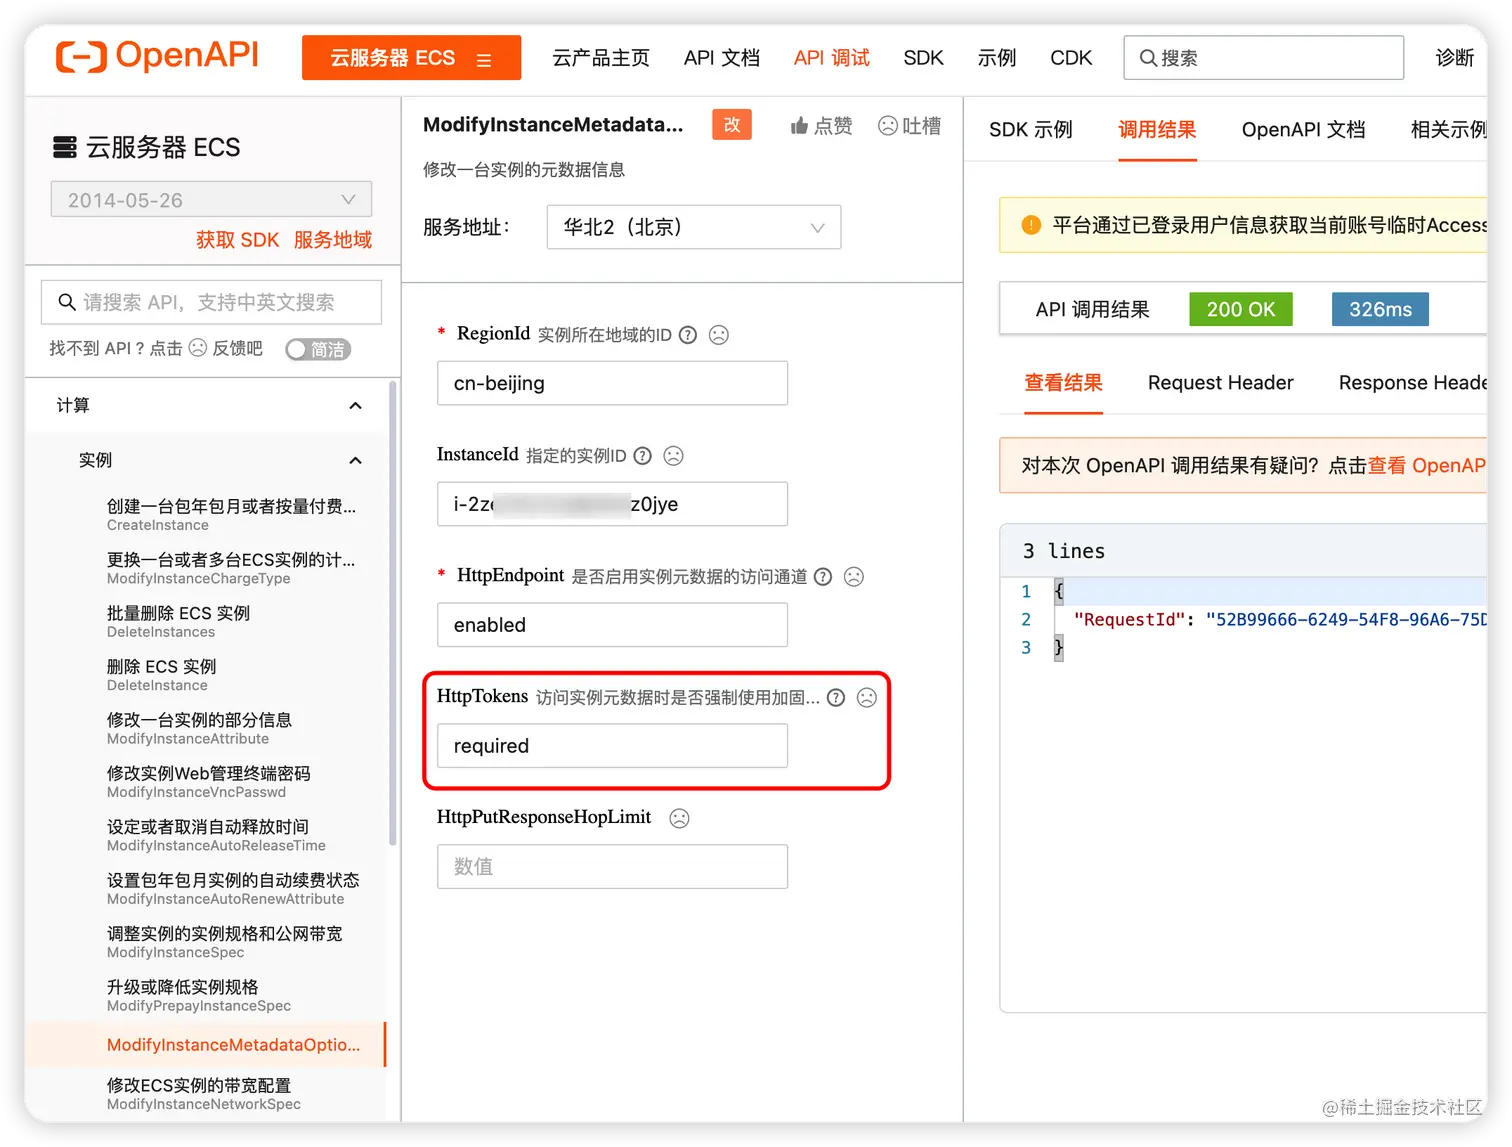Click the 获取 SDK link
The width and height of the screenshot is (1512, 1147).
(x=238, y=240)
